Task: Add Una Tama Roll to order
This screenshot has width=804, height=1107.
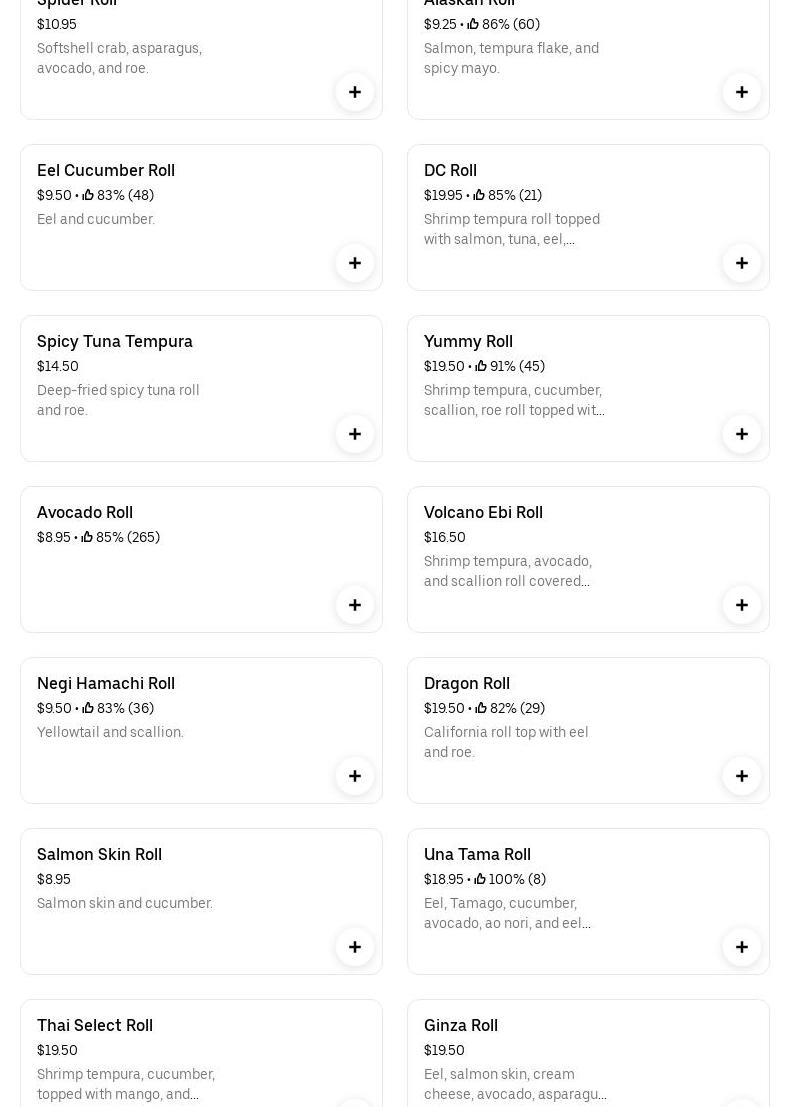Action: 742,947
